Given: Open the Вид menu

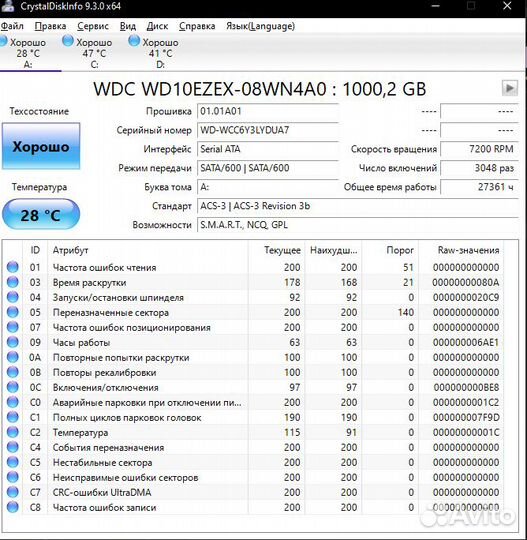Looking at the screenshot, I should (128, 26).
